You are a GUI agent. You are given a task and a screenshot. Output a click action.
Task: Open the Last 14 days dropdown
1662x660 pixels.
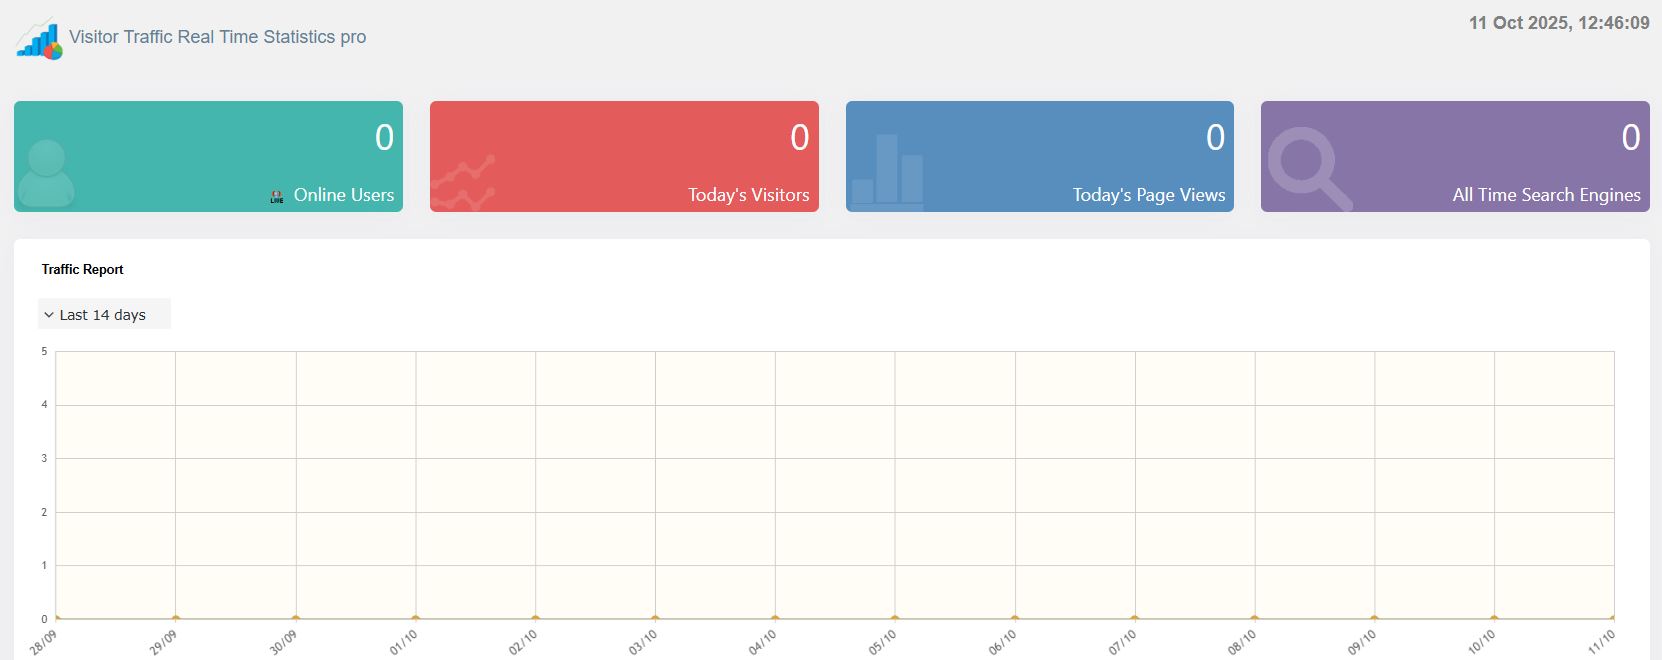tap(104, 314)
